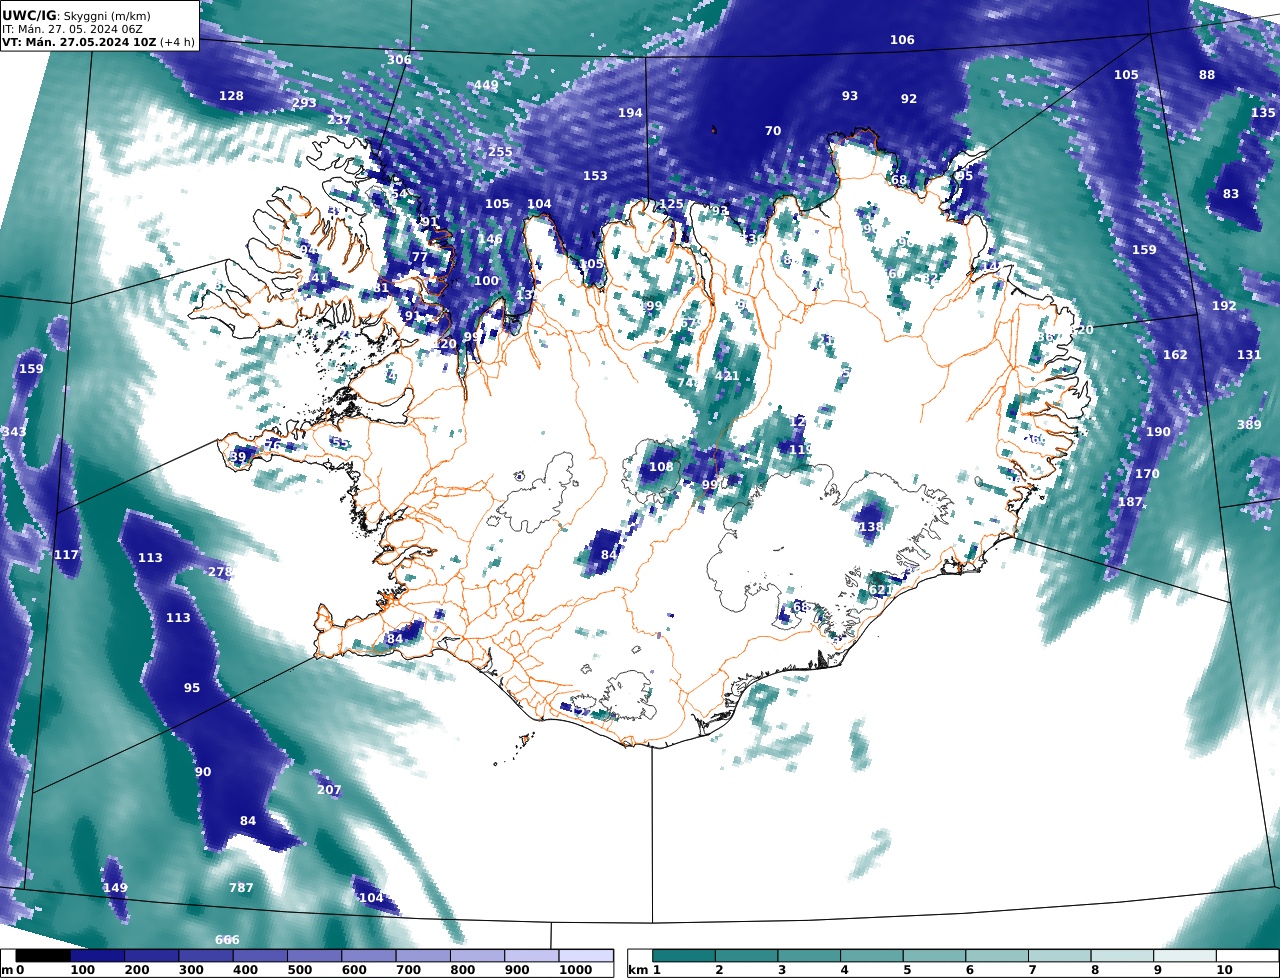Click the visibility value 237
This screenshot has width=1280, height=978.
point(339,120)
